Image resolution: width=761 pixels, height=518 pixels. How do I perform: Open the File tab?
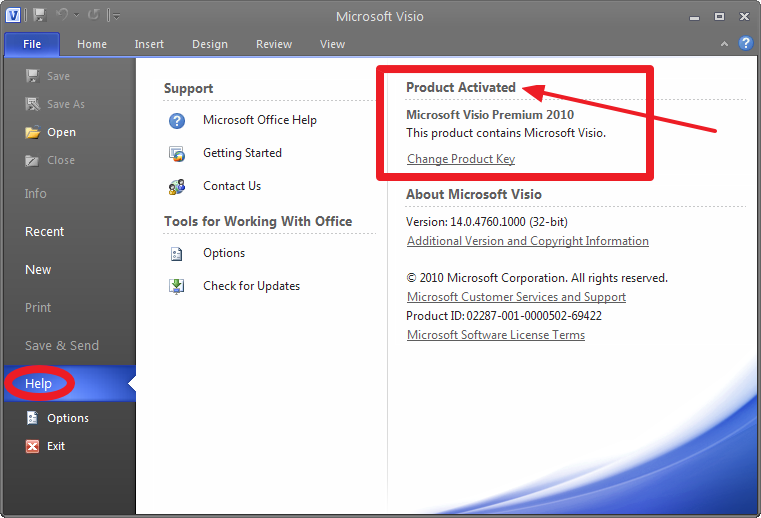32,44
